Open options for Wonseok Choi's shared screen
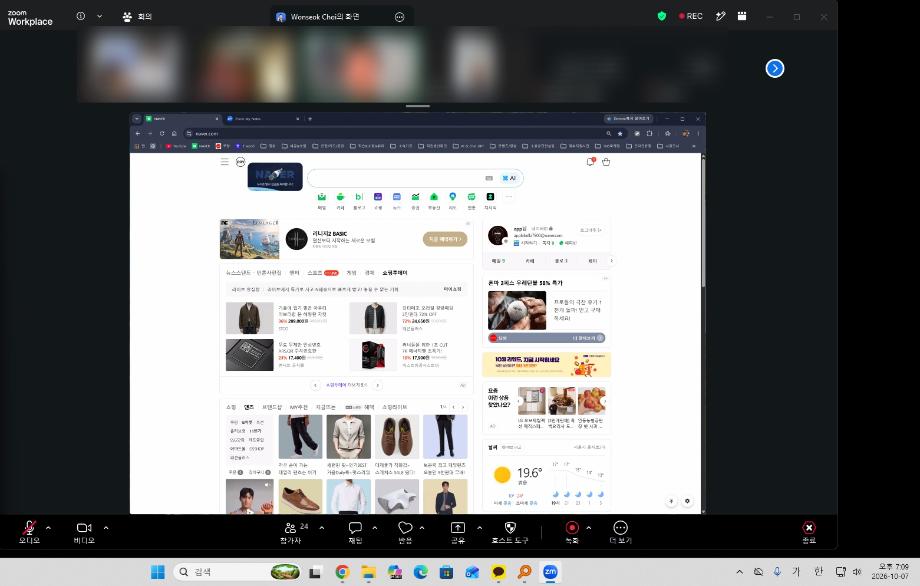The height and width of the screenshot is (586, 920). click(x=400, y=17)
